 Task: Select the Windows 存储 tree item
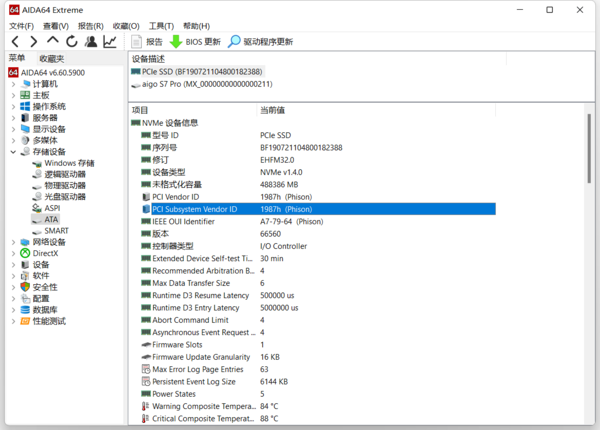click(x=64, y=163)
